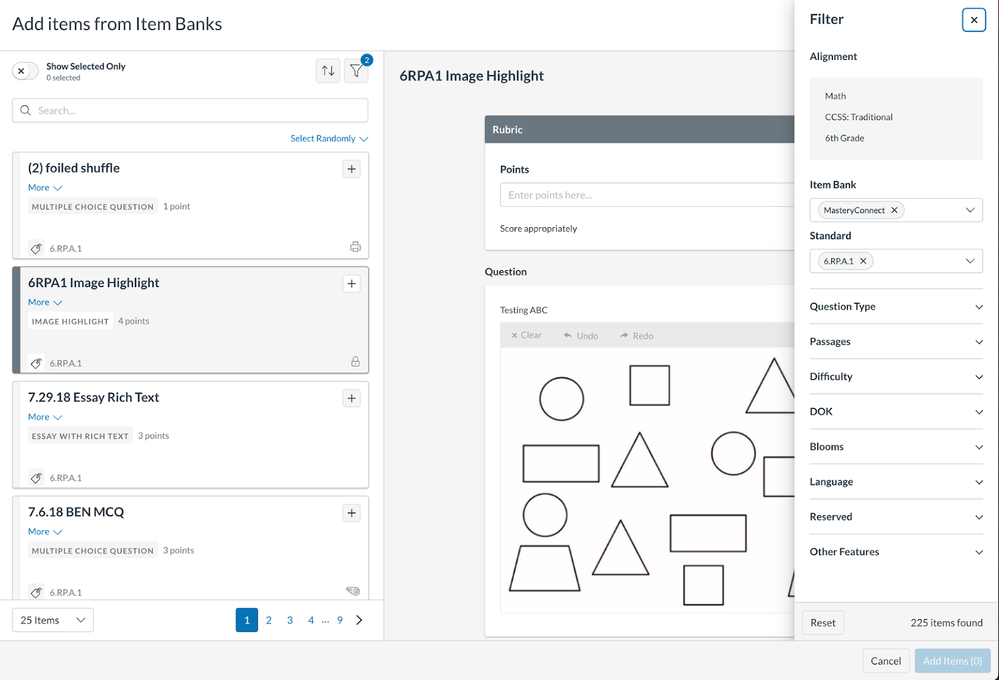
Task: Go to page 2 of results
Action: (268, 620)
